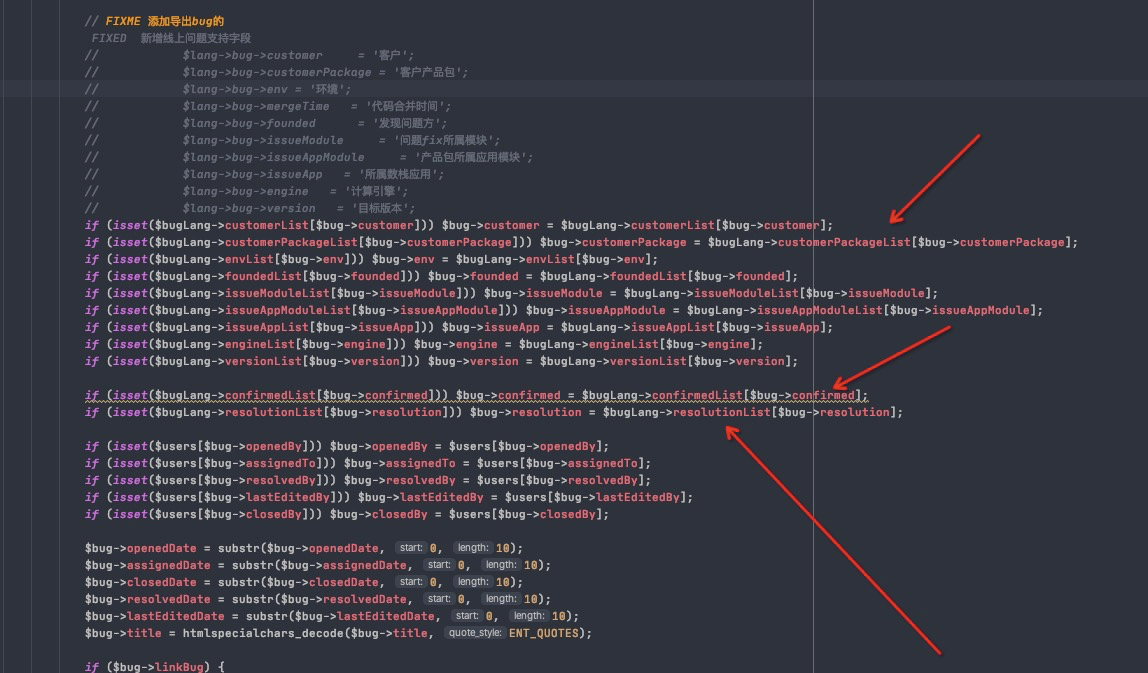This screenshot has height=673, width=1148.
Task: Click the if keyword on the closedBy line
Action: [92, 514]
